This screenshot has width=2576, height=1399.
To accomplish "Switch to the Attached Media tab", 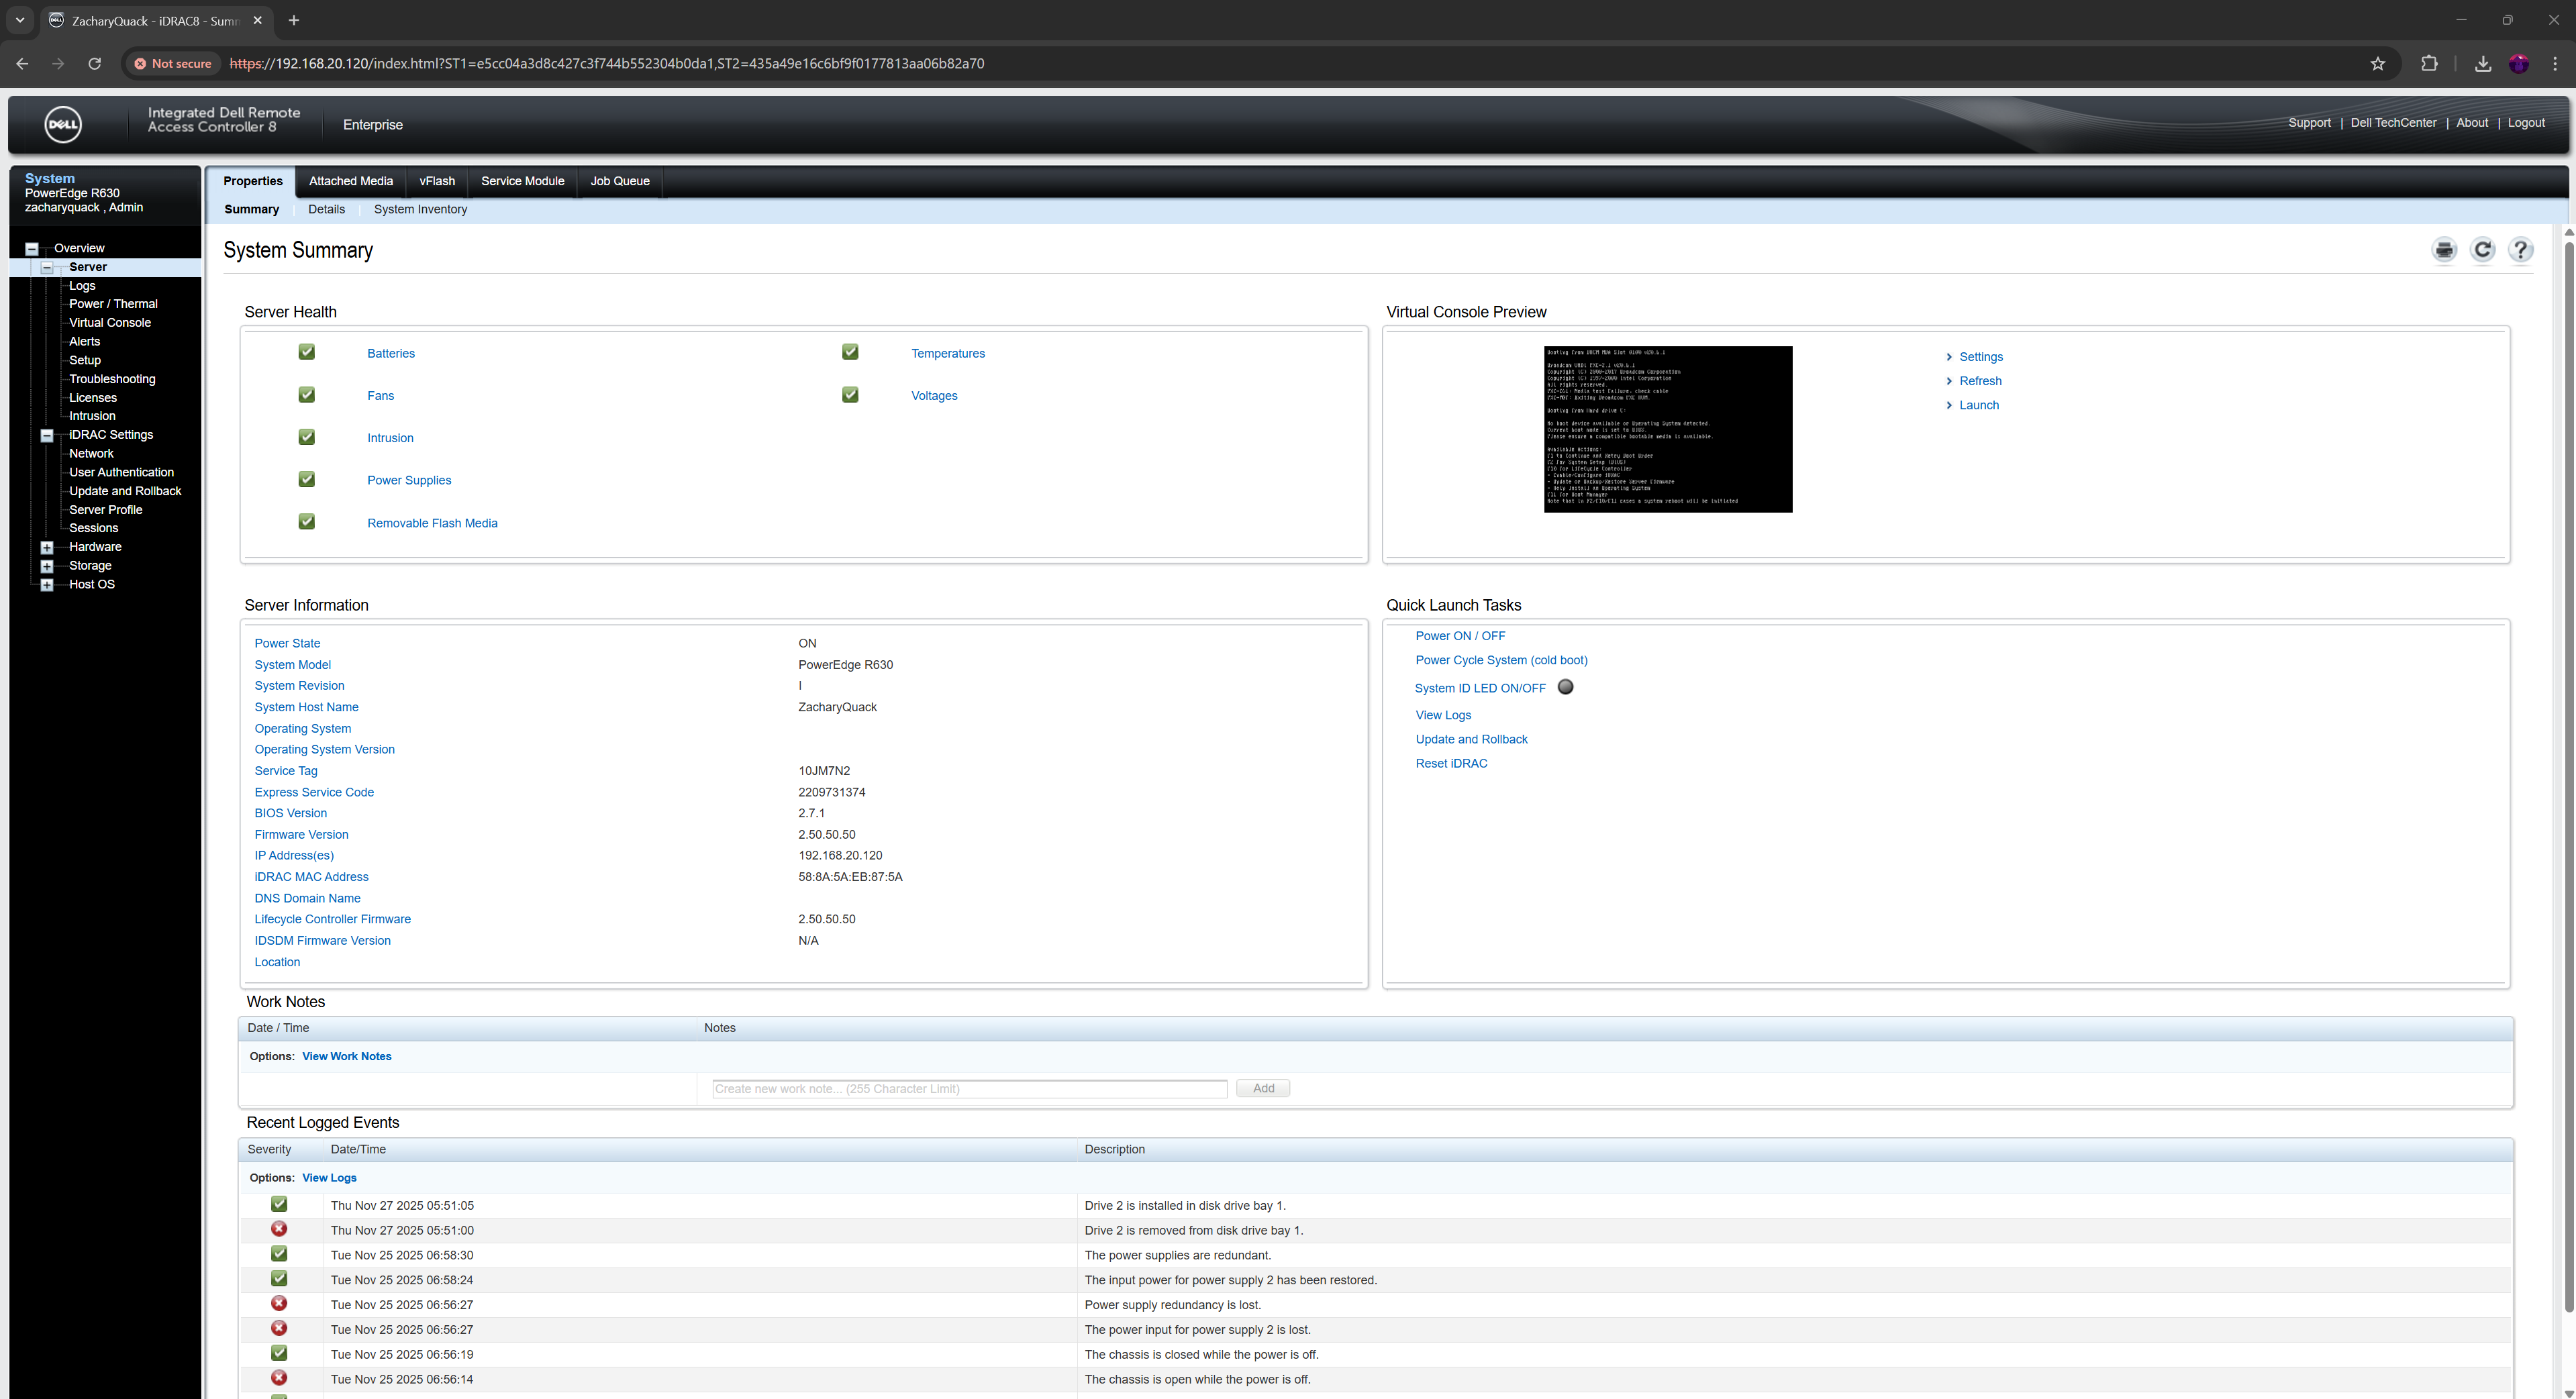I will (350, 181).
